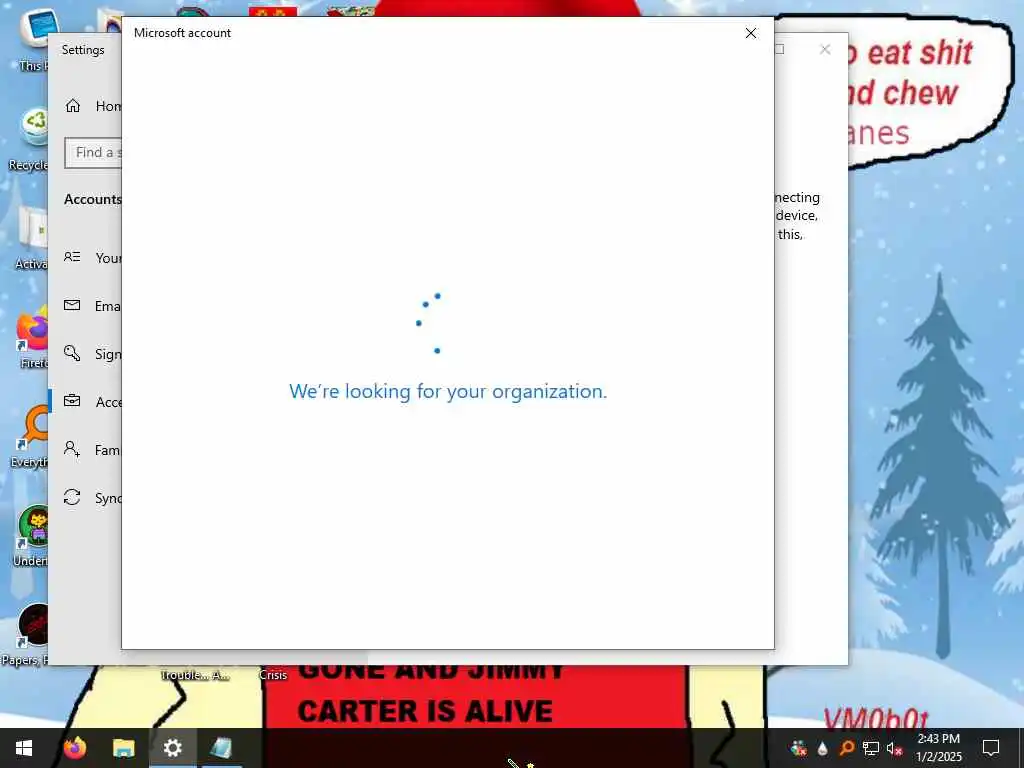Image resolution: width=1024 pixels, height=768 pixels.
Task: Select the Undertale desktop shortcut
Action: [x=31, y=537]
